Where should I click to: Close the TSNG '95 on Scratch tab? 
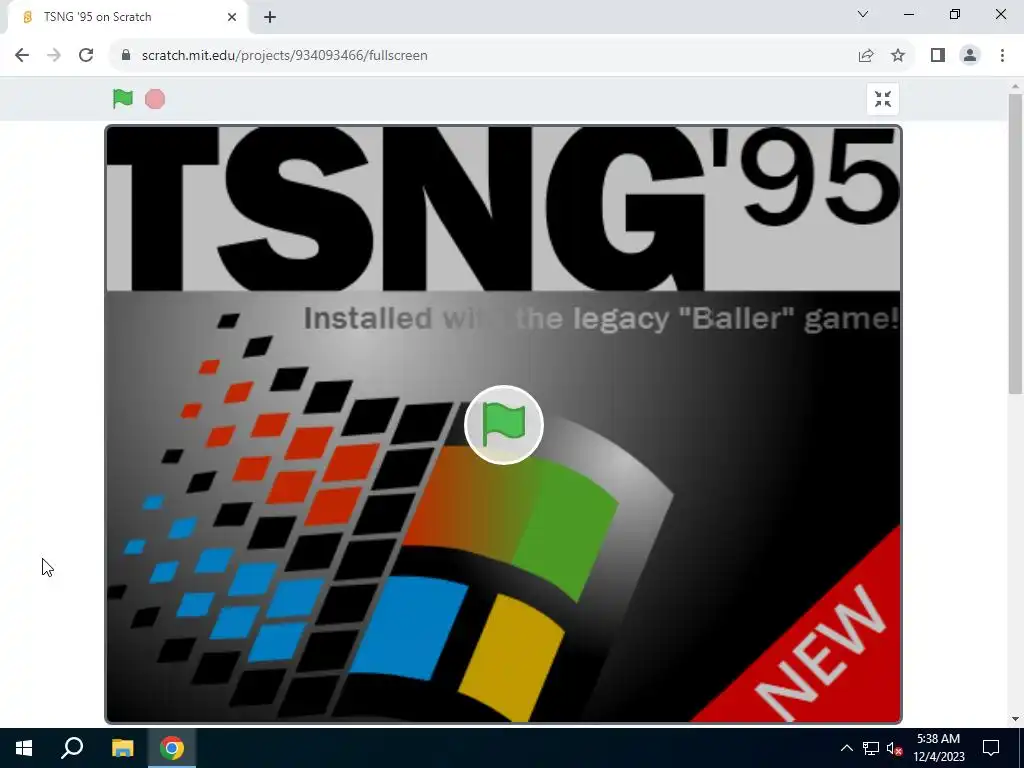(232, 17)
